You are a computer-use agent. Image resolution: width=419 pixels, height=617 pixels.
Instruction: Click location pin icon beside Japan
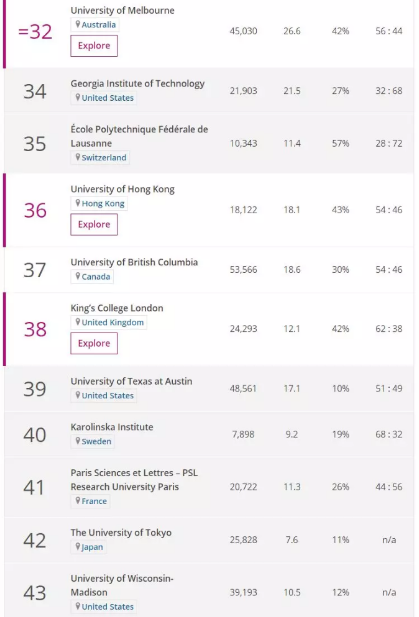pos(78,547)
